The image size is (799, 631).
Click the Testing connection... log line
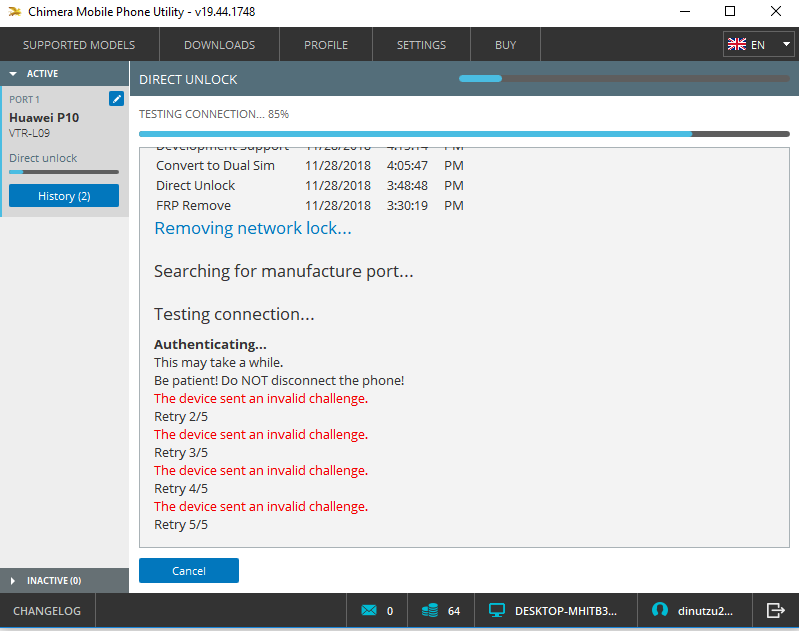[234, 314]
